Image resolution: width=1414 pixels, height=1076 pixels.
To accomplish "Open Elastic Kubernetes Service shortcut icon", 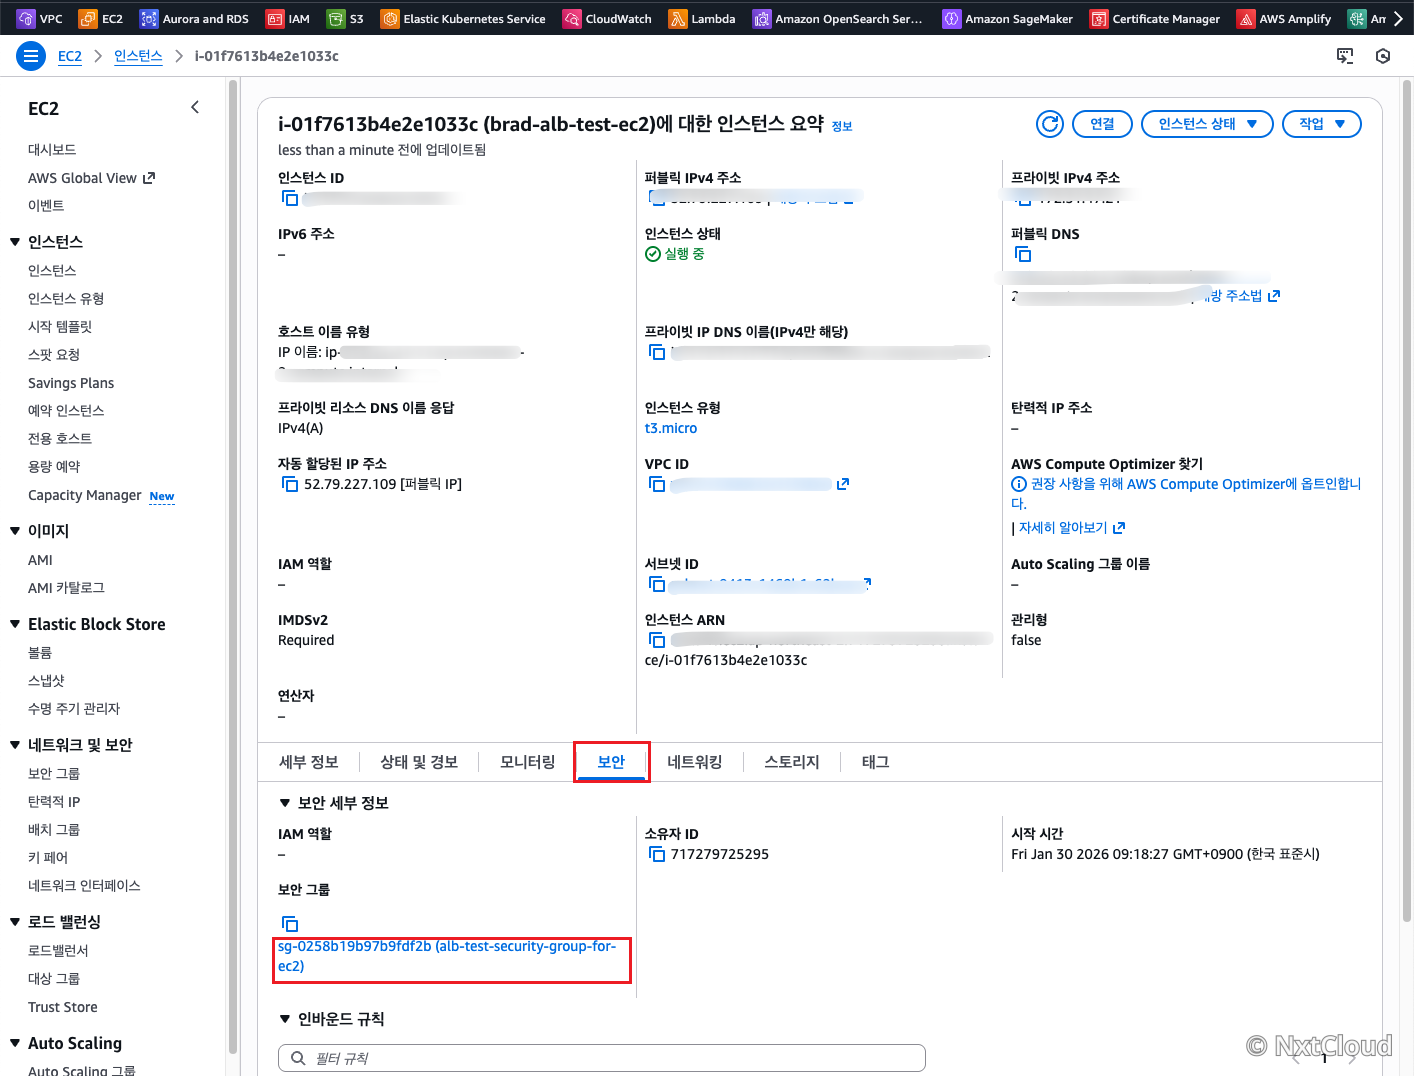I will [x=390, y=19].
